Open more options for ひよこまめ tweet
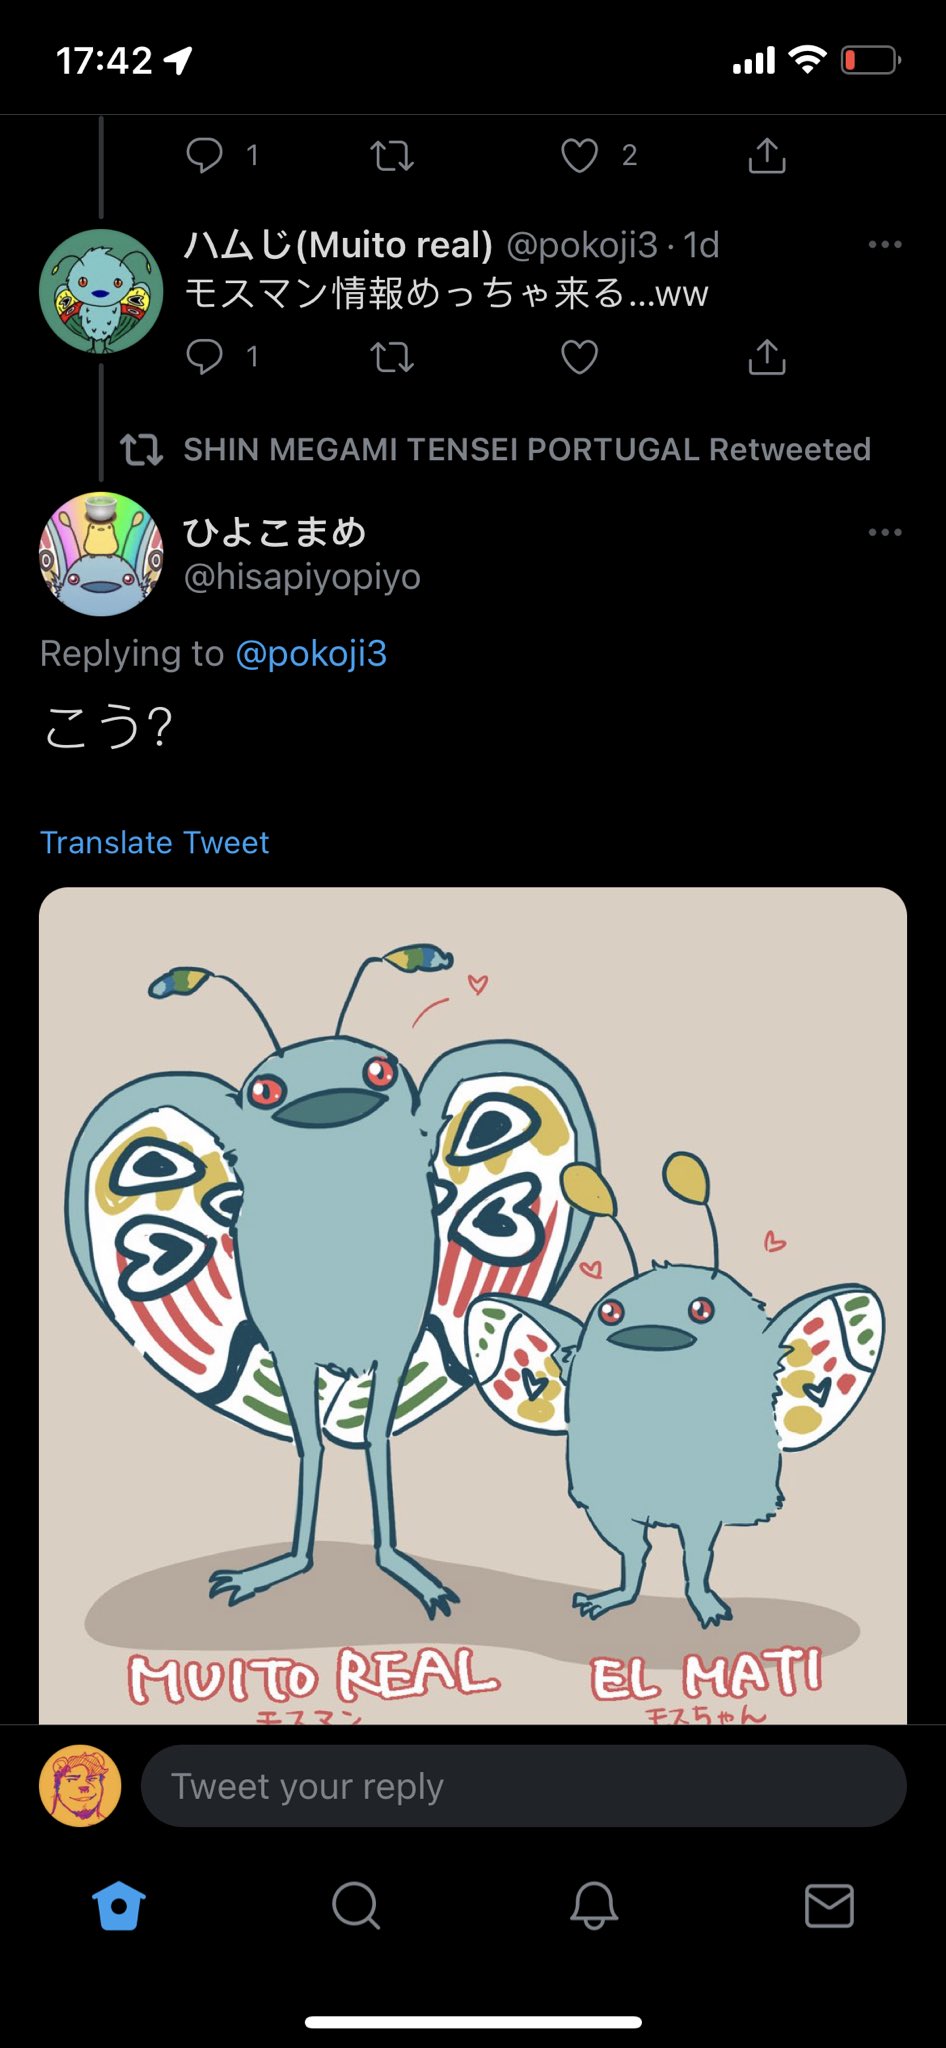The image size is (946, 2048). tap(885, 532)
